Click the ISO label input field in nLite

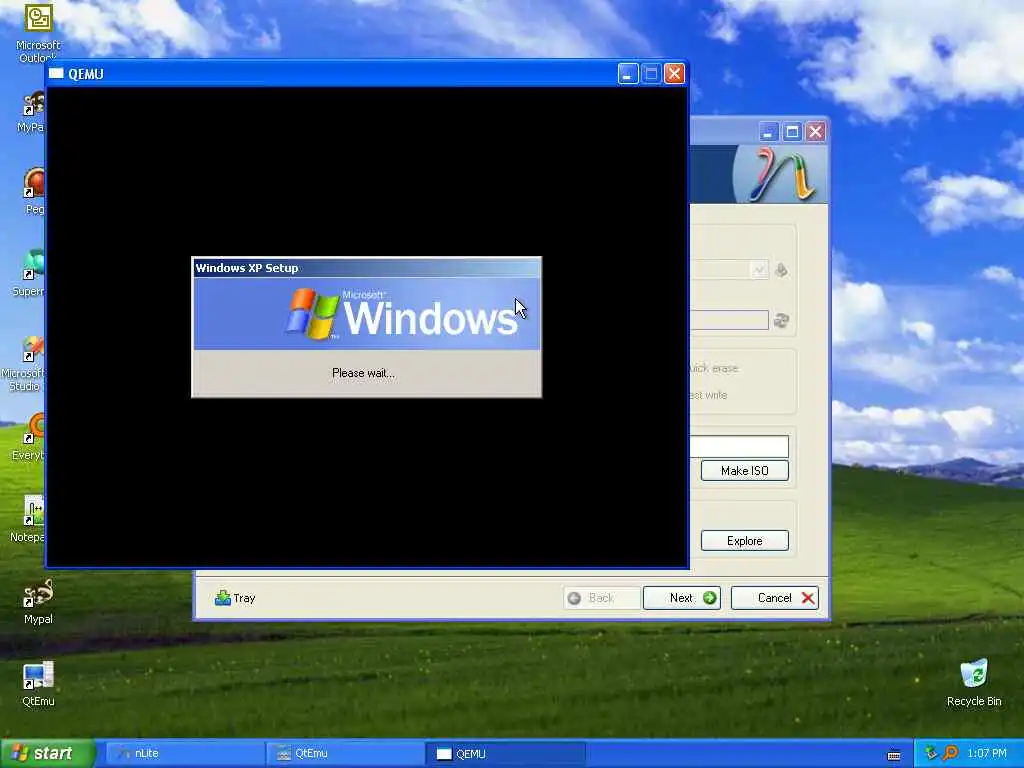[x=739, y=447]
